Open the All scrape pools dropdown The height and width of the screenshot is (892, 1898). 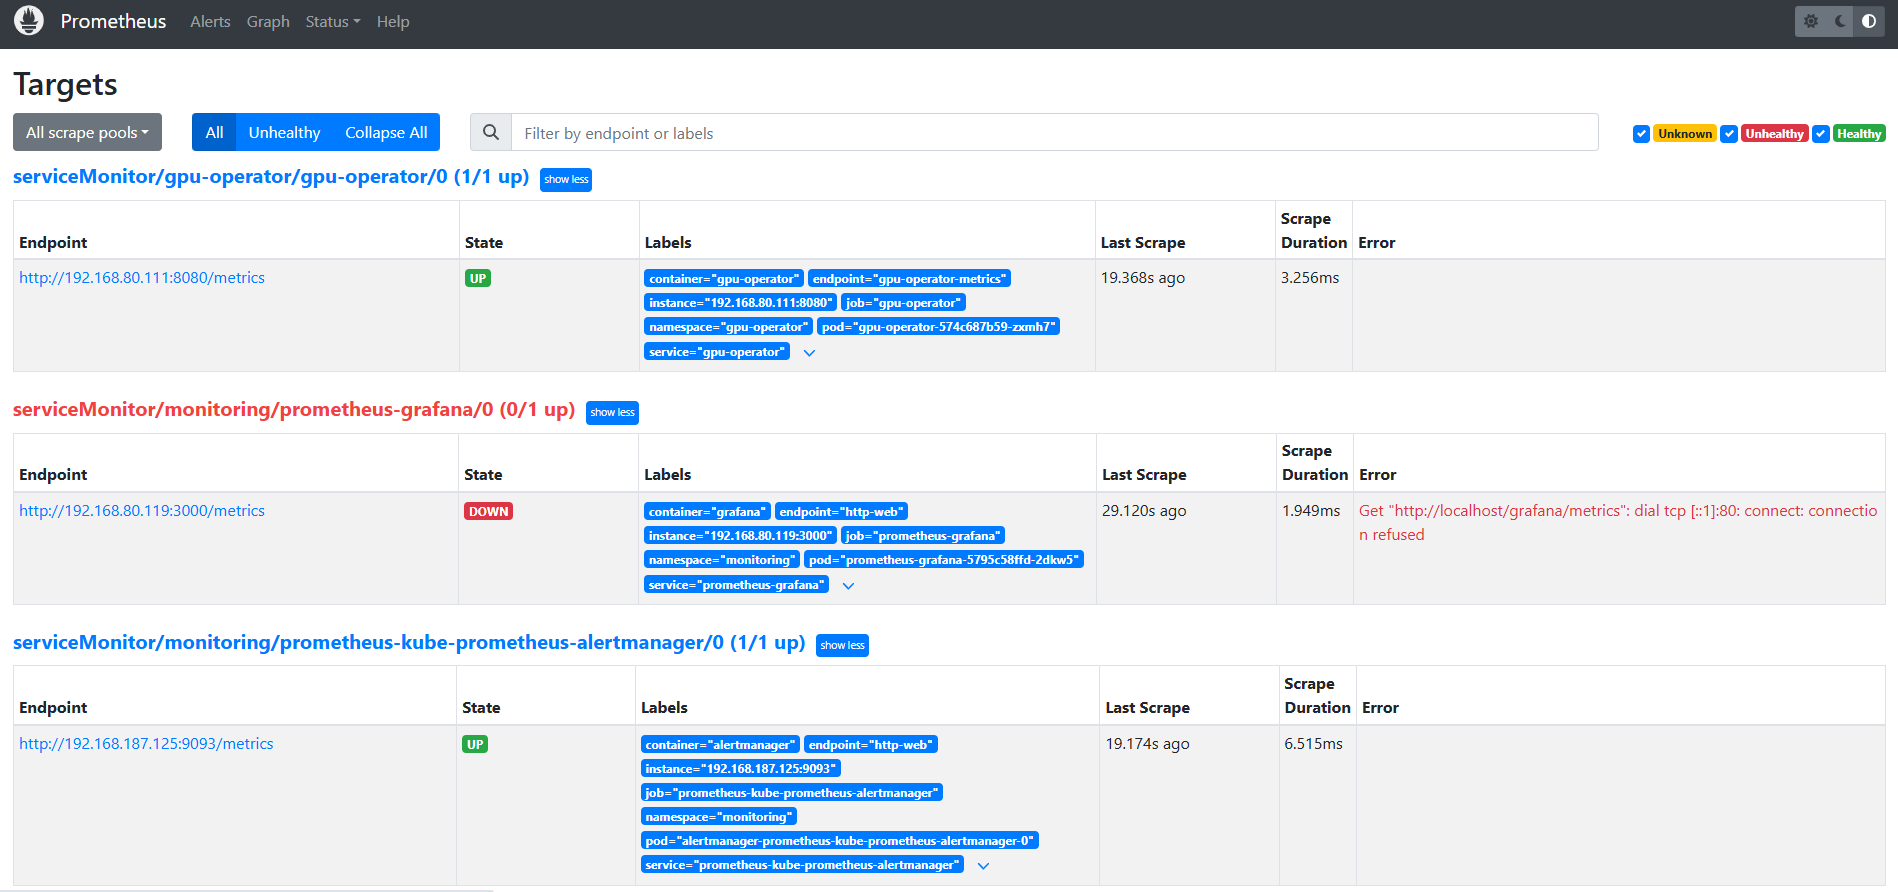pos(87,132)
